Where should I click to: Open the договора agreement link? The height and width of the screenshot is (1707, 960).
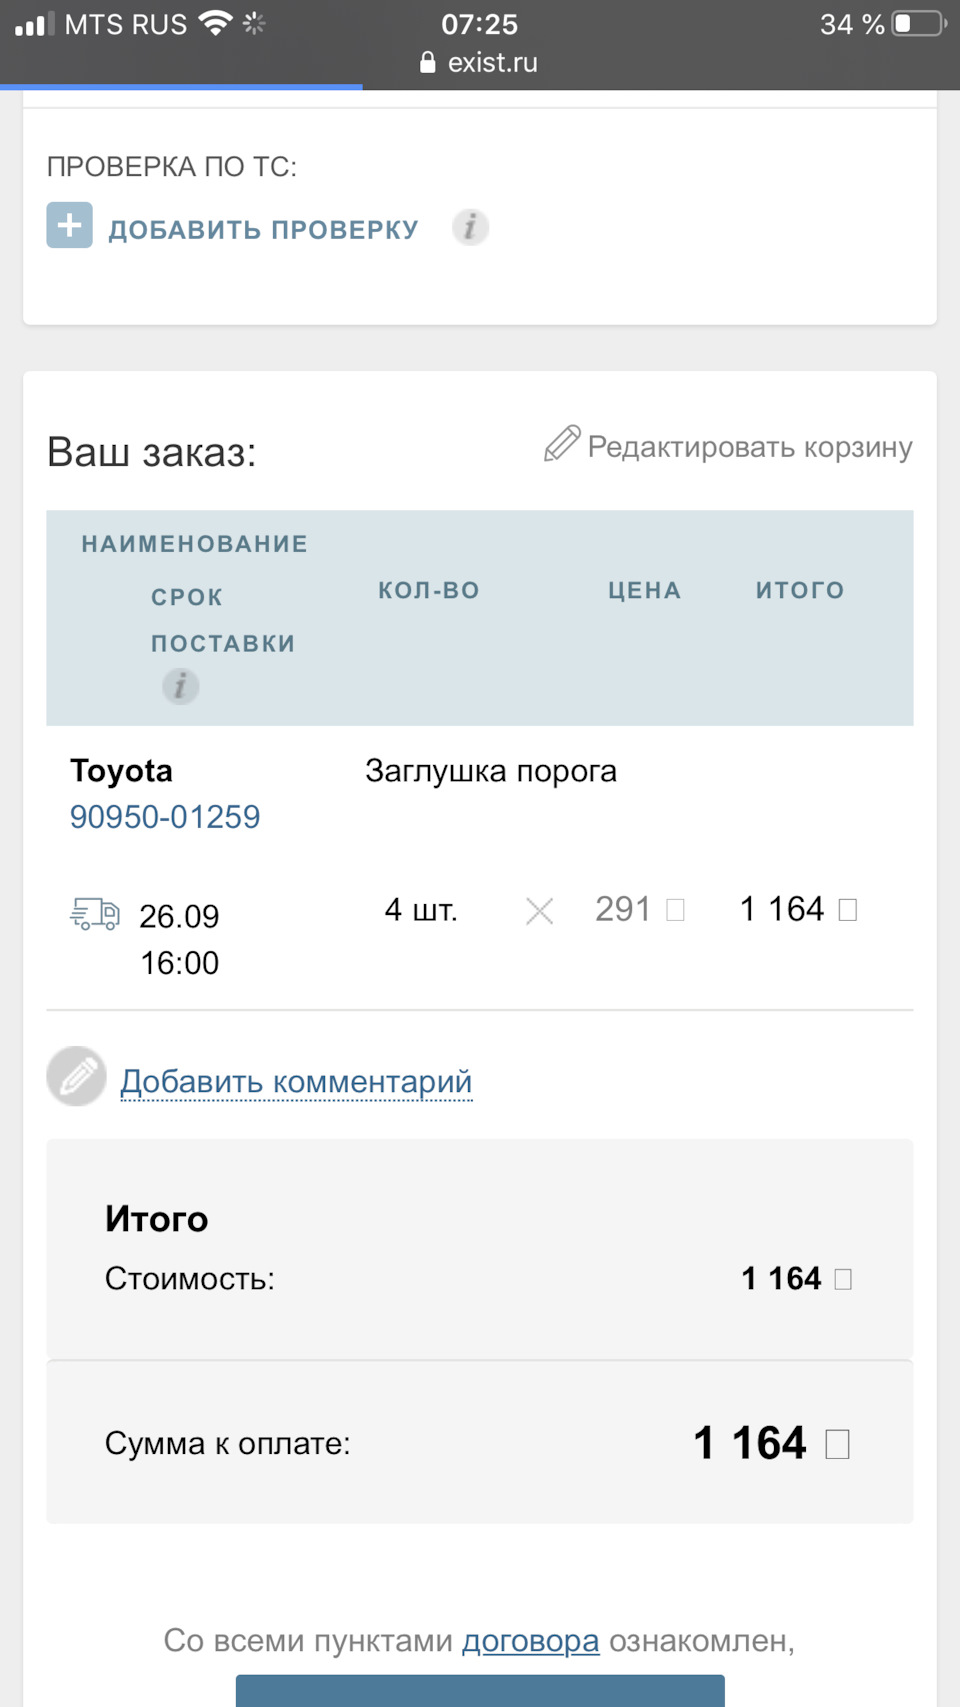[x=530, y=1641]
